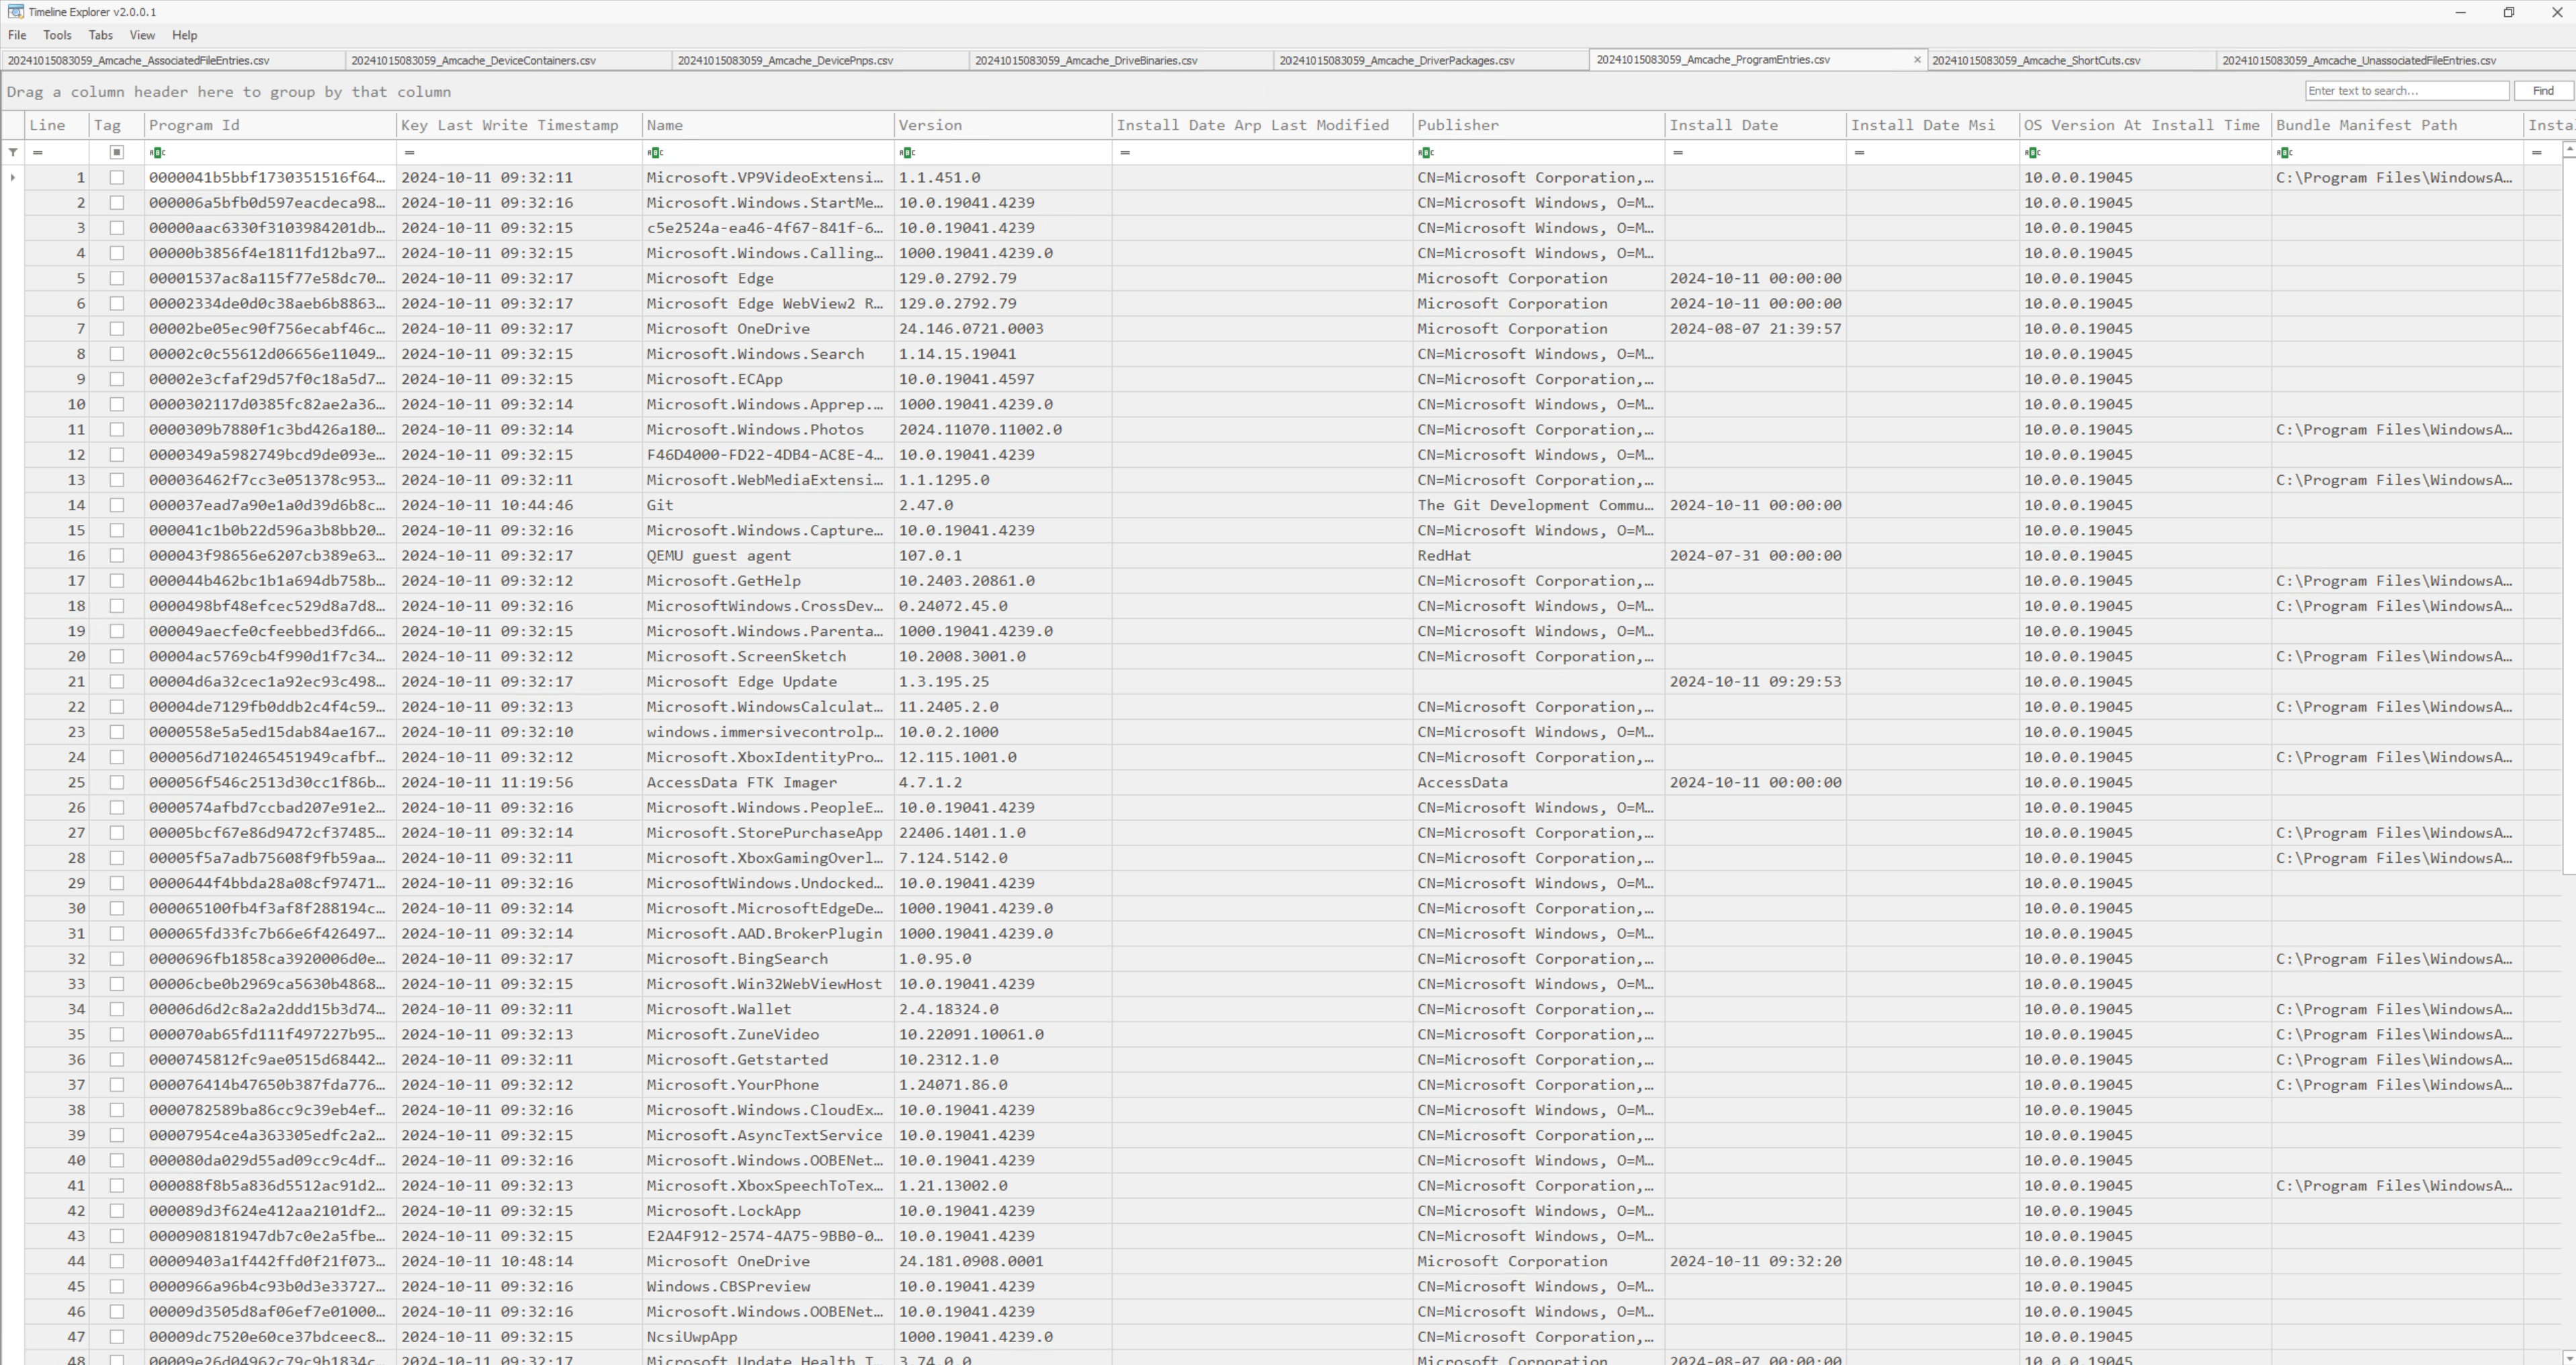Close the Amcache_ProgramEntries.csv tab
Screen dimensions: 2576x1365
coord(1917,60)
